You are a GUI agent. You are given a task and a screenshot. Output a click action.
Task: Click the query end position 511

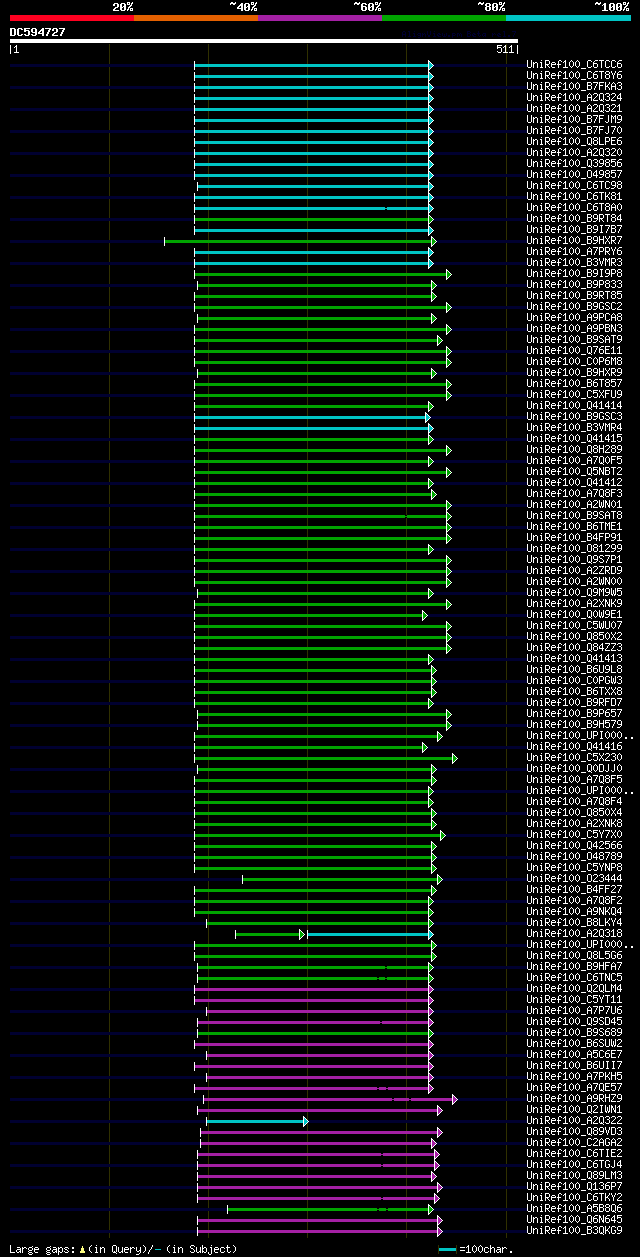tap(504, 49)
